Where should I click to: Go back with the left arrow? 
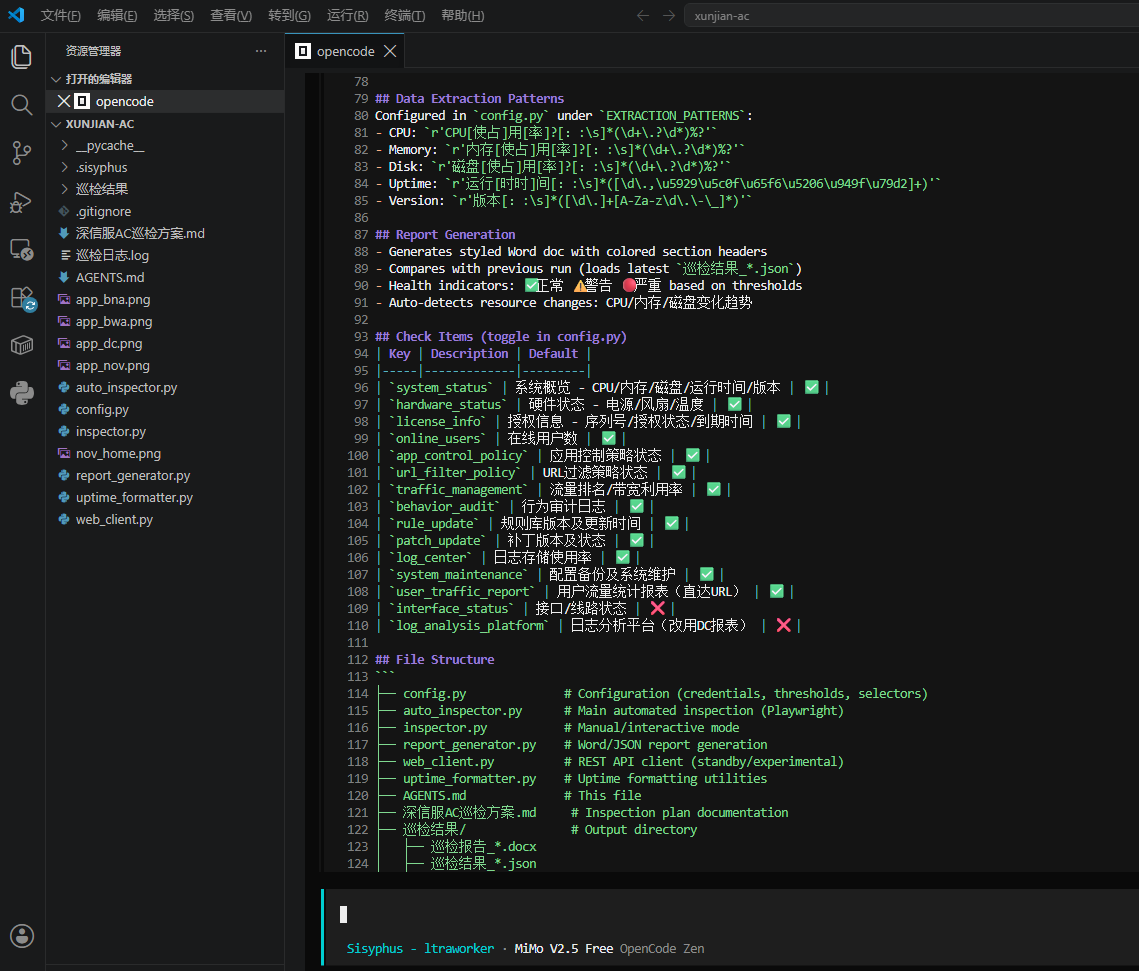pyautogui.click(x=642, y=15)
